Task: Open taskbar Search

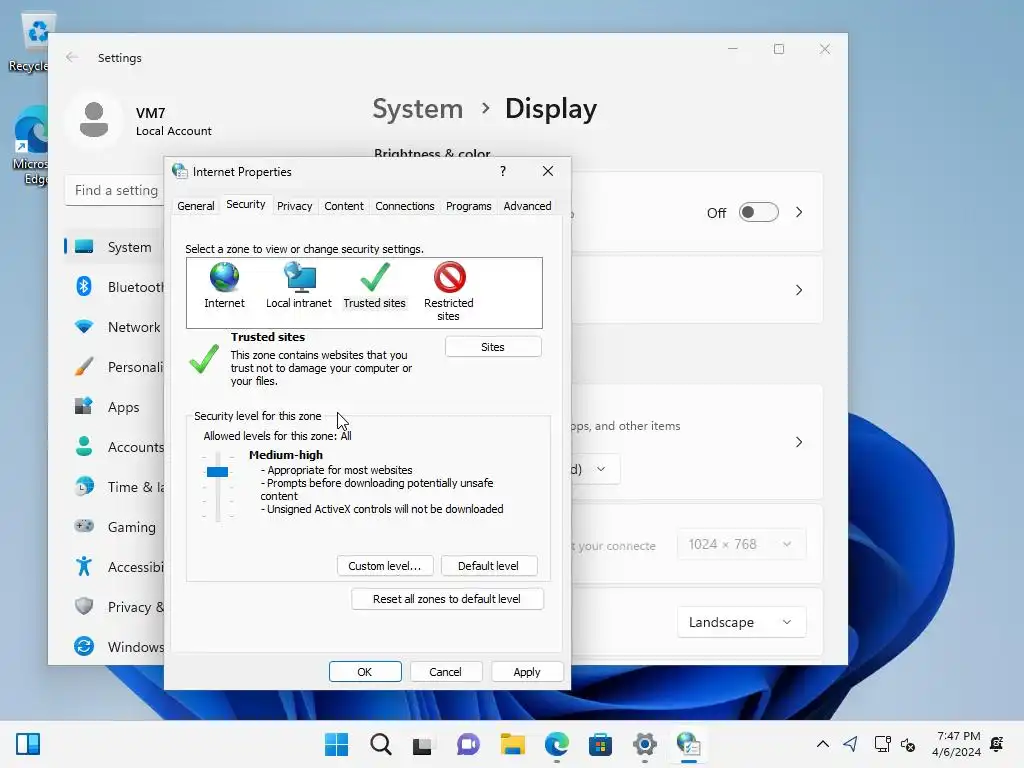Action: coord(381,744)
